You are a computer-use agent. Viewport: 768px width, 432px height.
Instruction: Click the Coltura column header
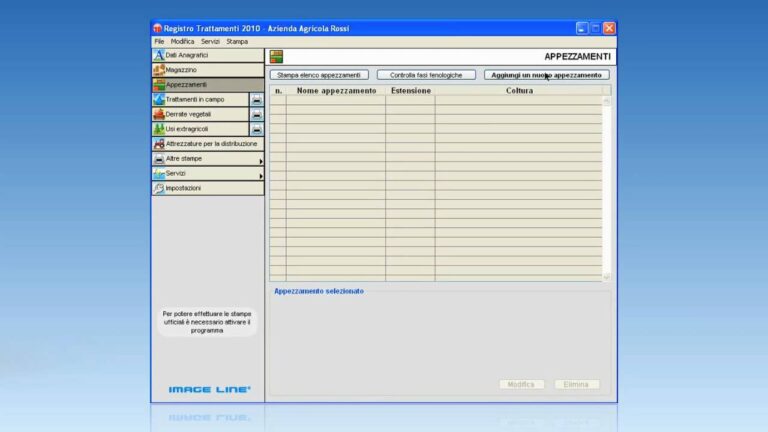[x=519, y=91]
